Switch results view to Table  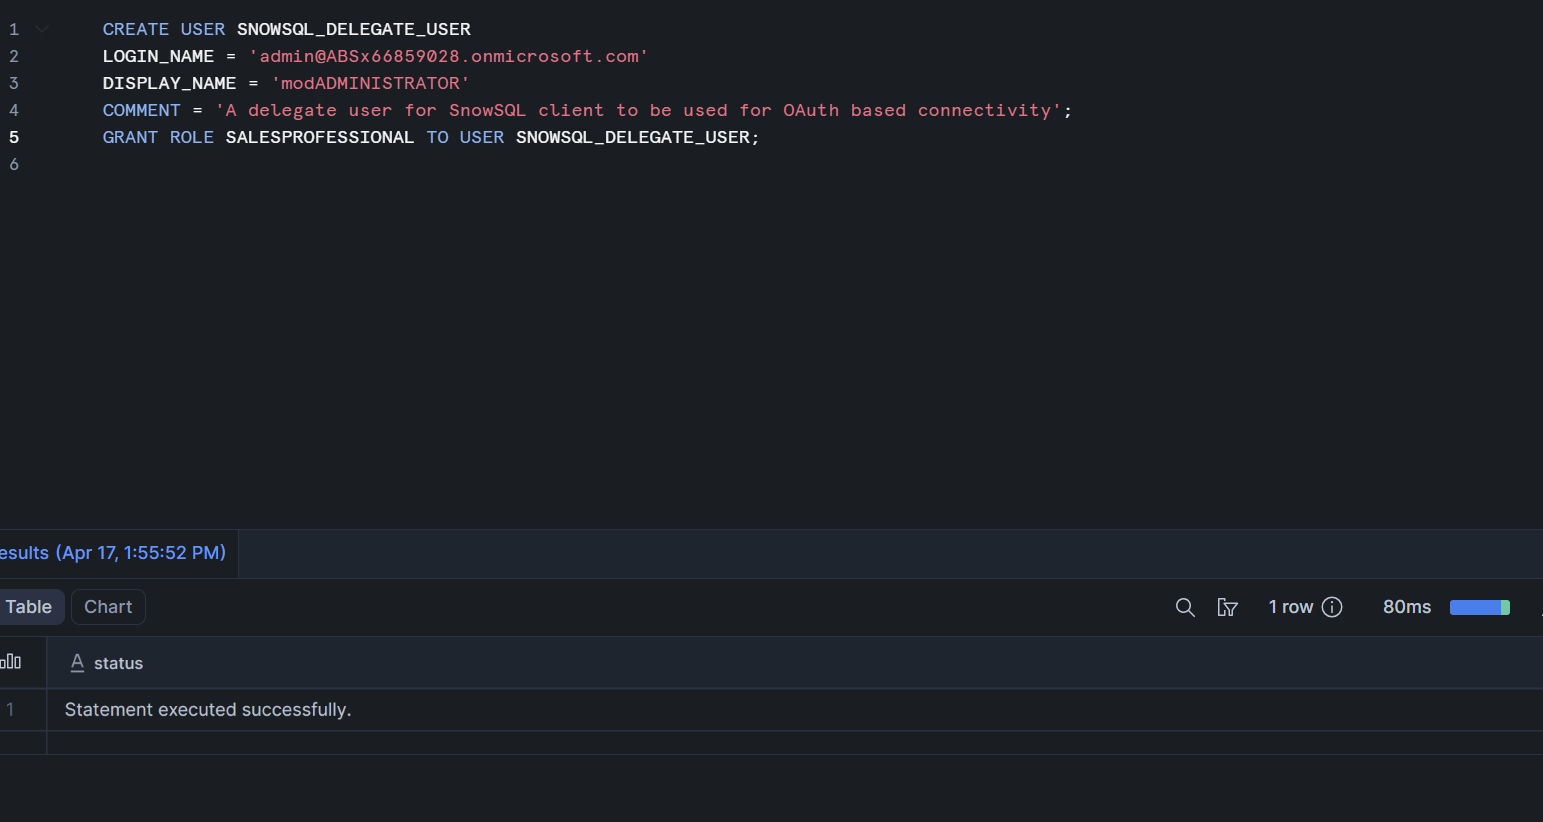pos(29,607)
